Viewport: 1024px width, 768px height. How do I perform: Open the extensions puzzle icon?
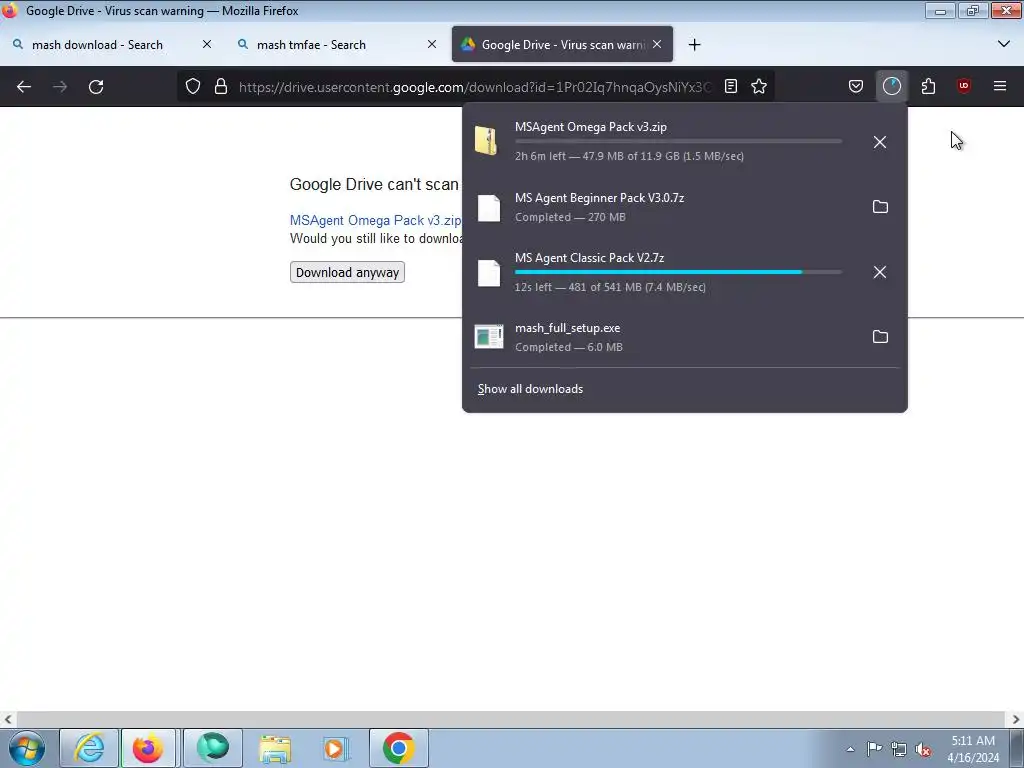click(928, 86)
